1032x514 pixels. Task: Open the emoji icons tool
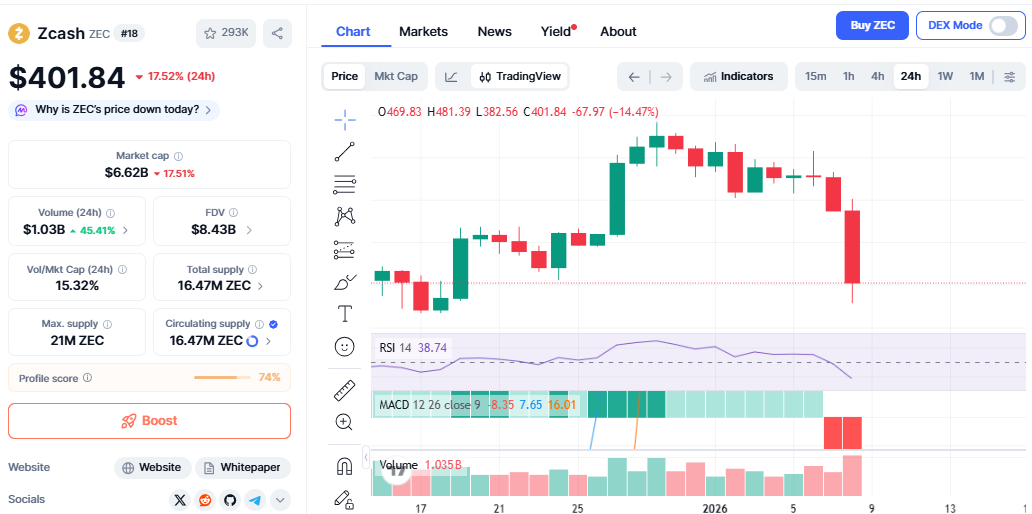(345, 347)
